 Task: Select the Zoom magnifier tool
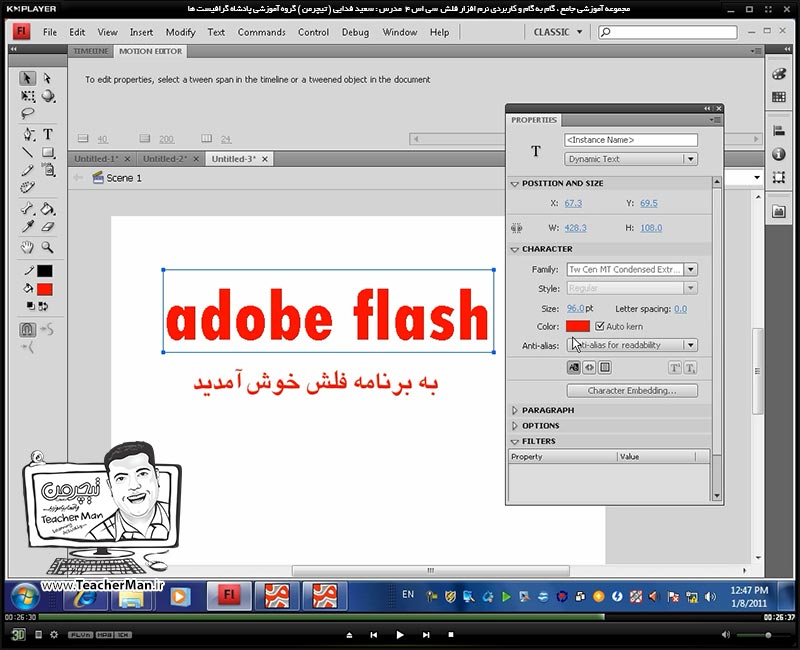pyautogui.click(x=47, y=247)
